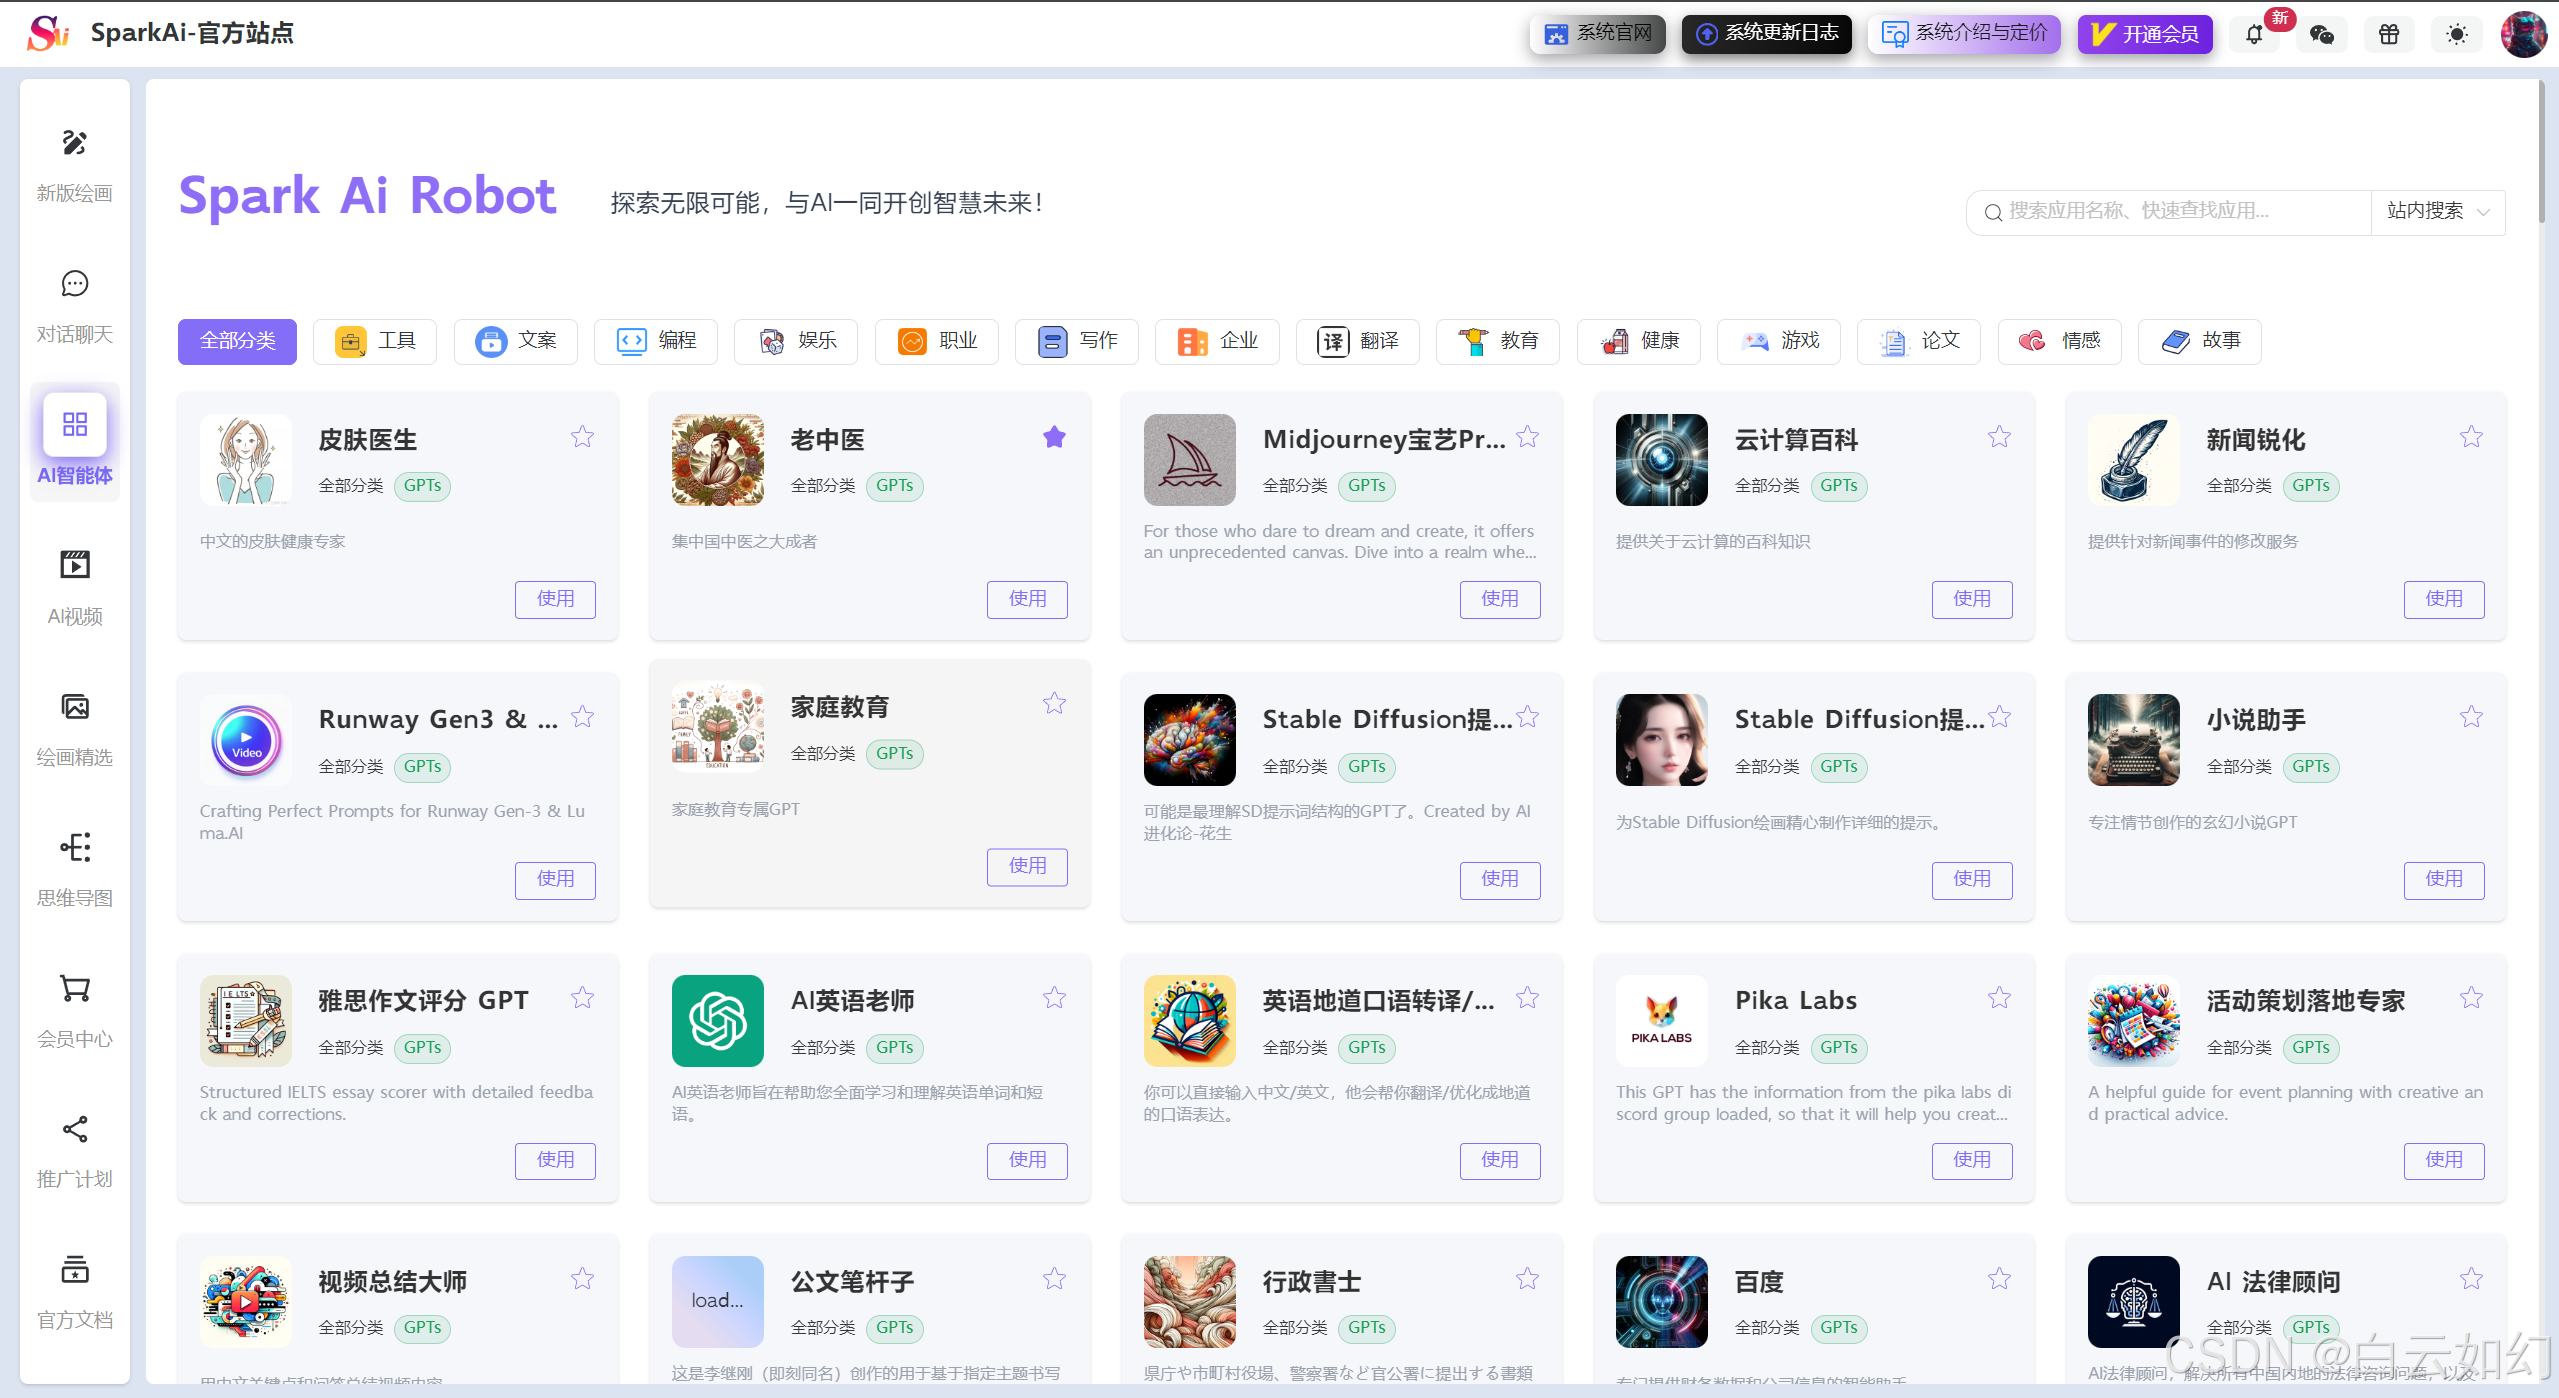Select the 娱乐 category tab
Image resolution: width=2559 pixels, height=1398 pixels.
tap(796, 341)
